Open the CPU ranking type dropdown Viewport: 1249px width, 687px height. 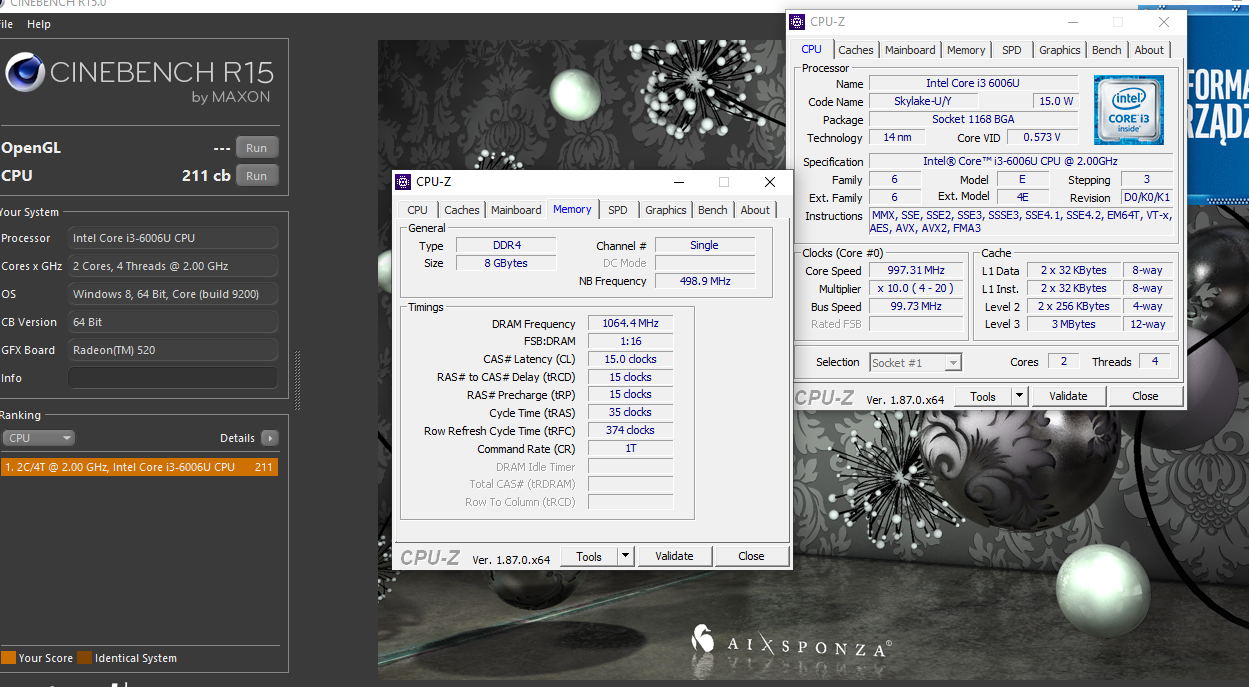[x=39, y=438]
